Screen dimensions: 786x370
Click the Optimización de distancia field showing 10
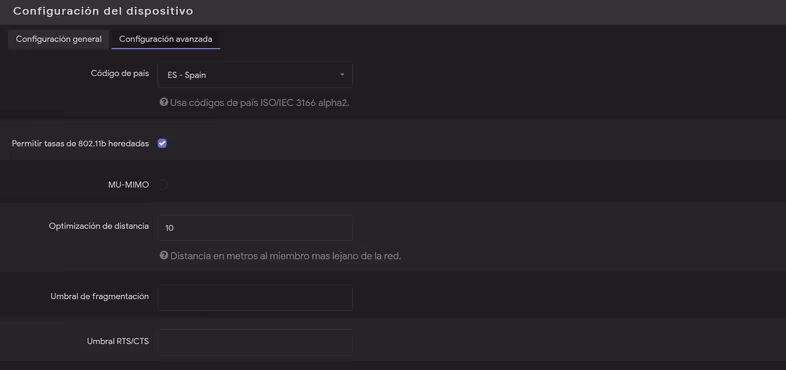tap(255, 228)
